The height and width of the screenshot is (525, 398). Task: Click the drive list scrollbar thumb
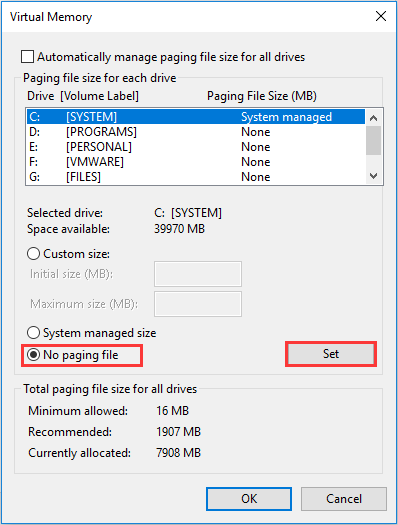coord(374,140)
